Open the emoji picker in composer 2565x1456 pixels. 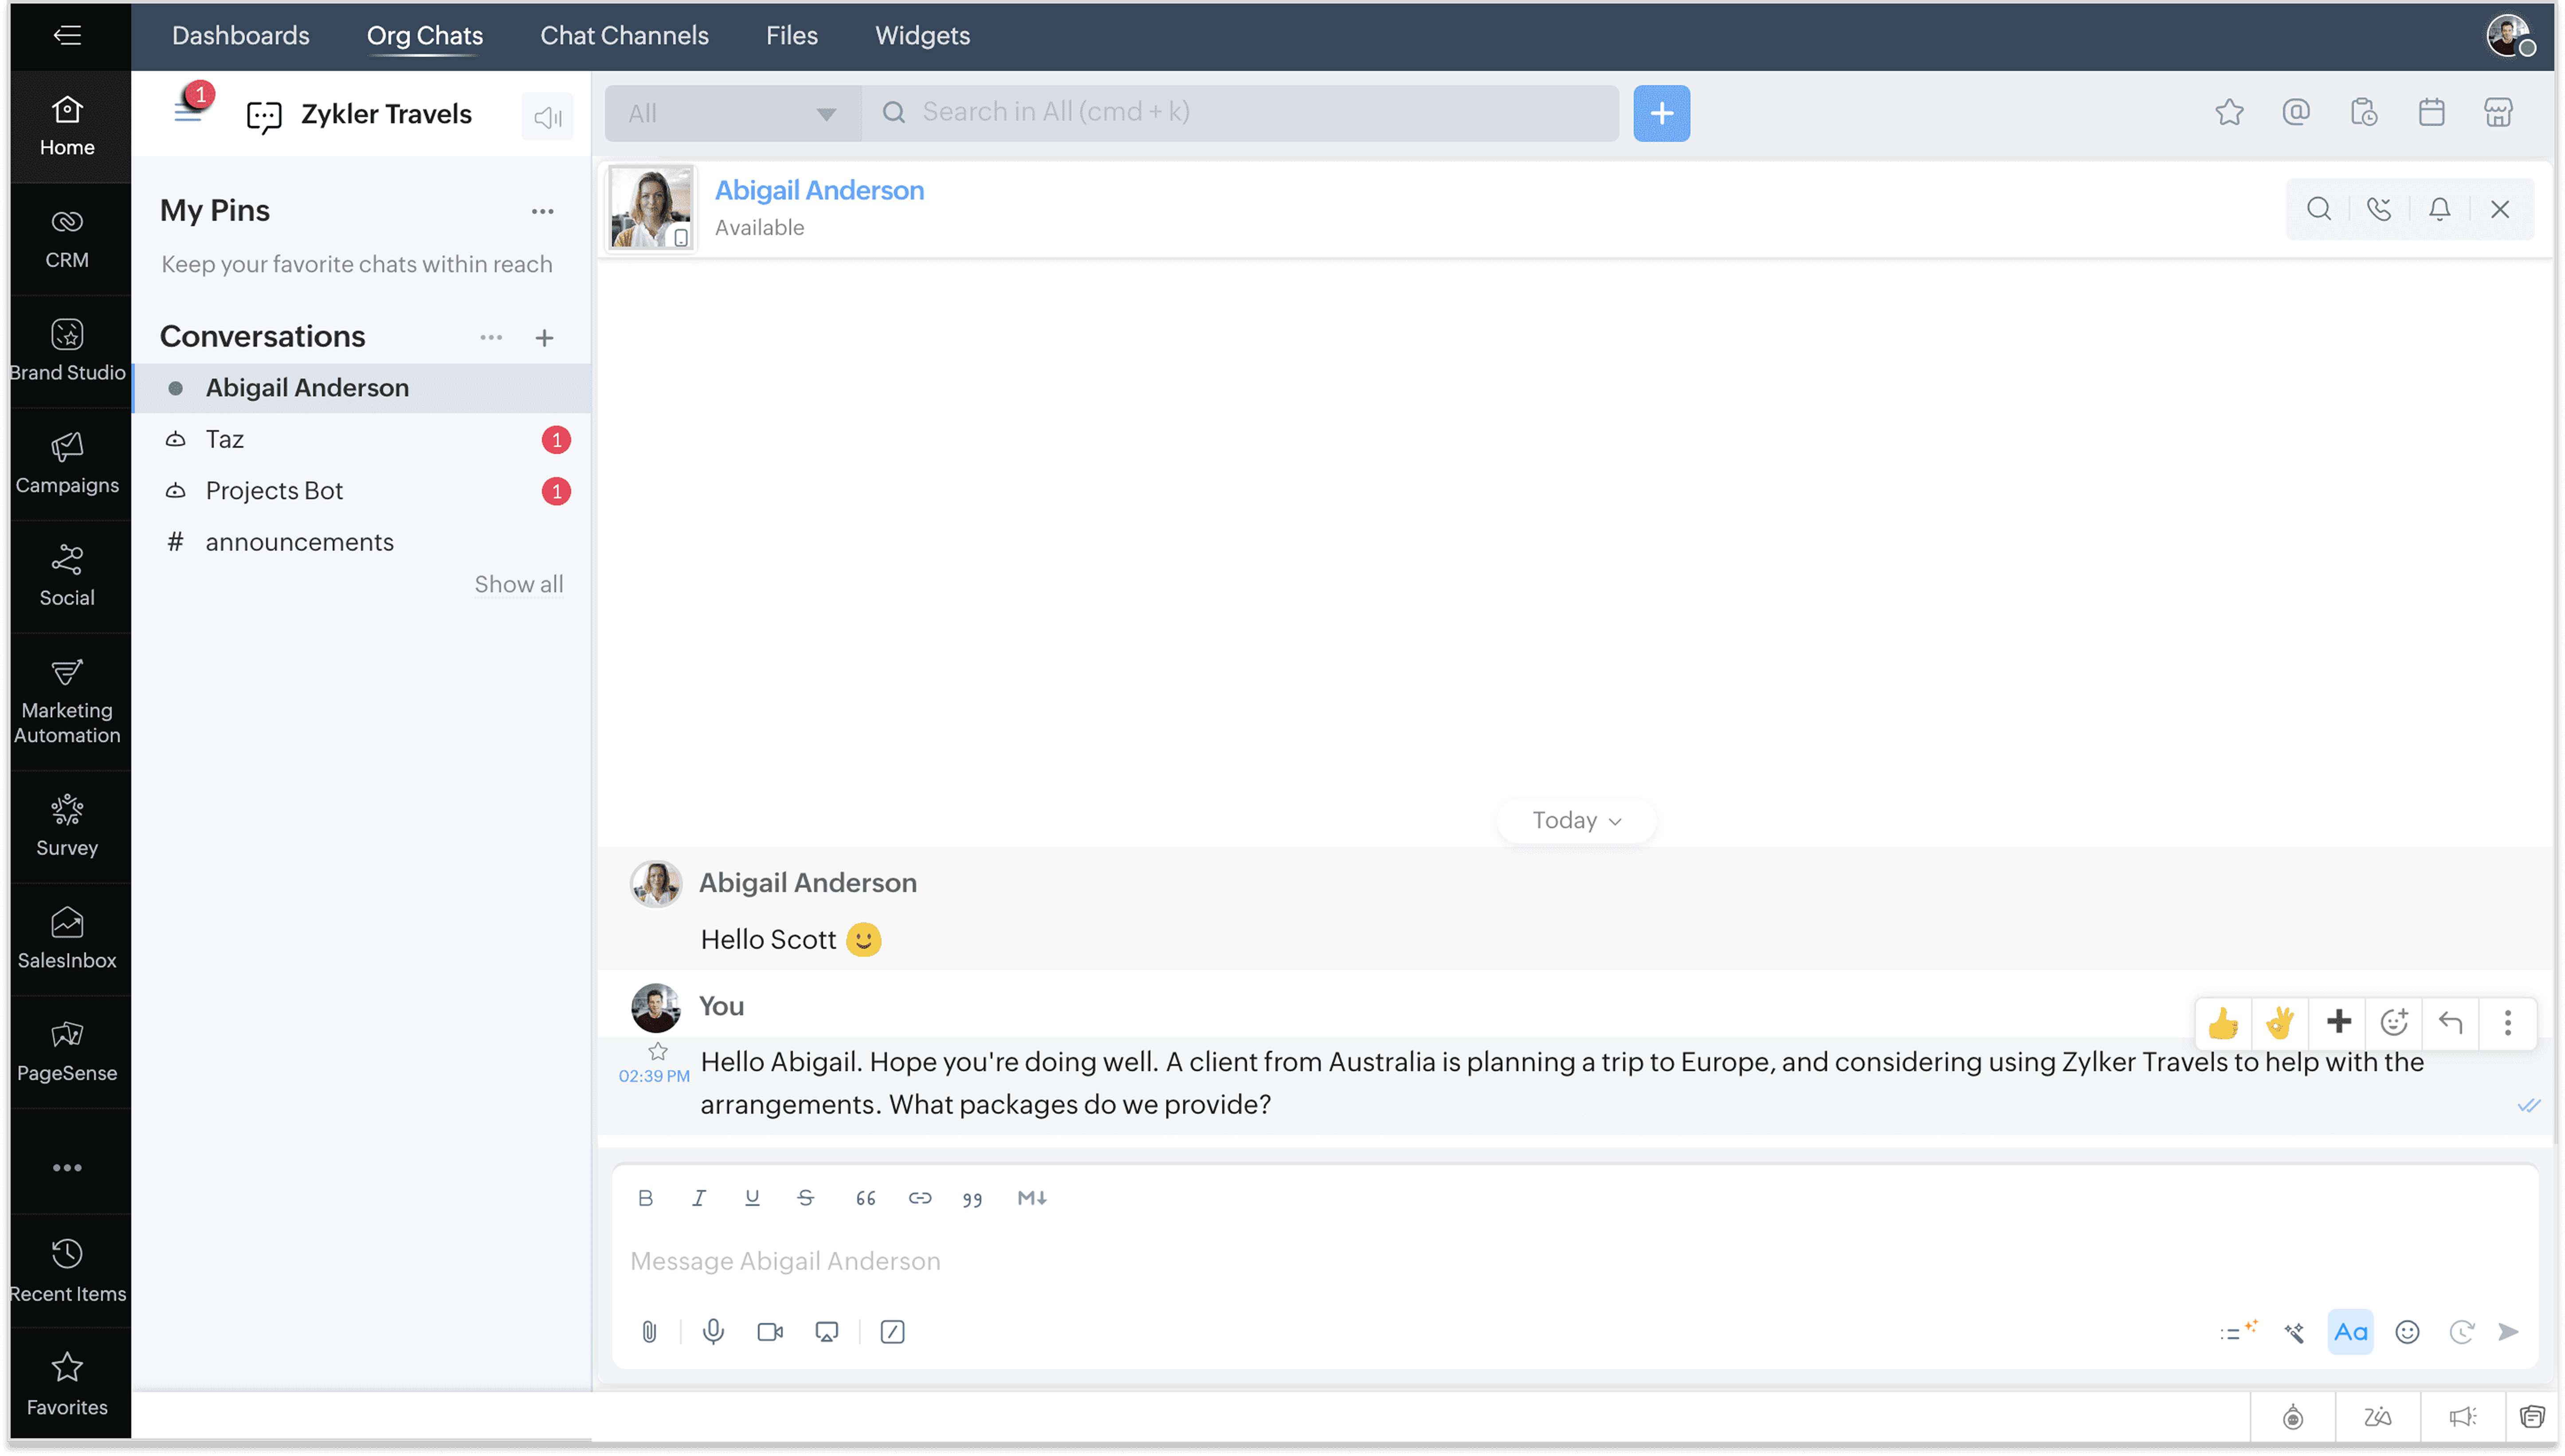[x=2407, y=1332]
